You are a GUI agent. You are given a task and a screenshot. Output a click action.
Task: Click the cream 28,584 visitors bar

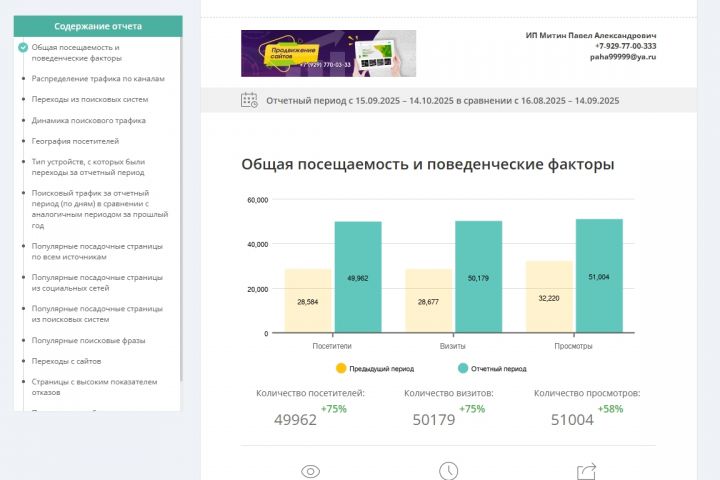[x=308, y=301]
